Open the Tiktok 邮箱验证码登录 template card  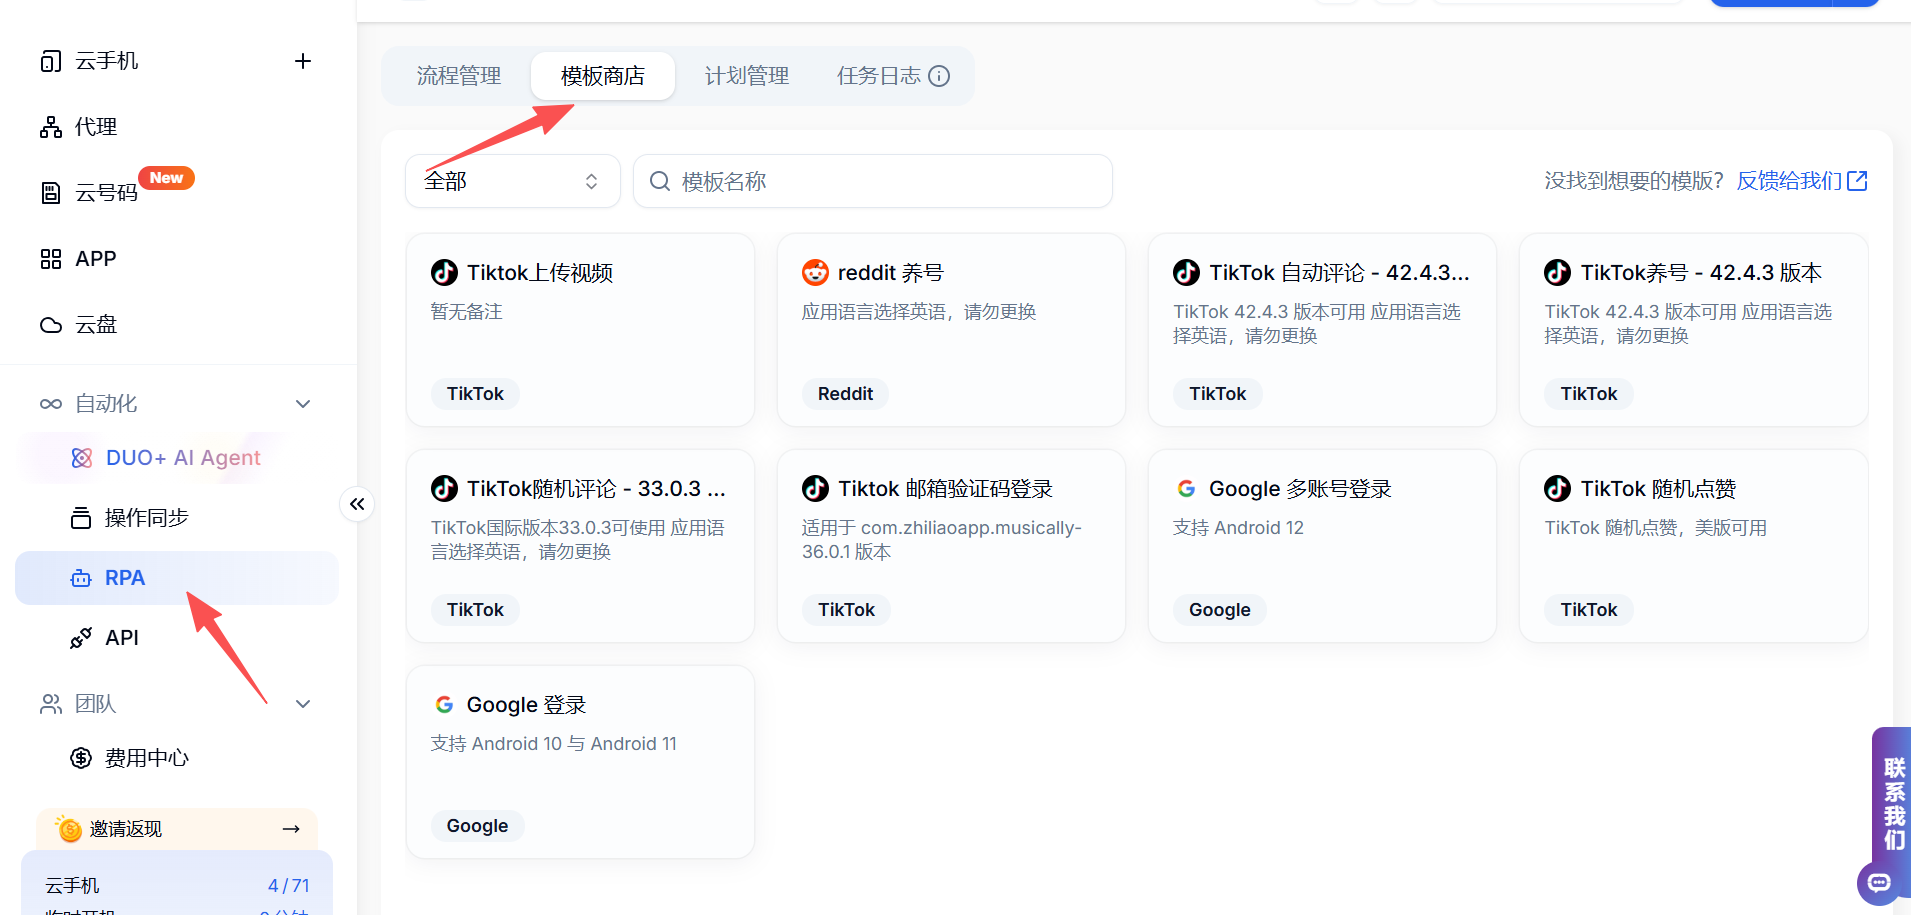[951, 546]
